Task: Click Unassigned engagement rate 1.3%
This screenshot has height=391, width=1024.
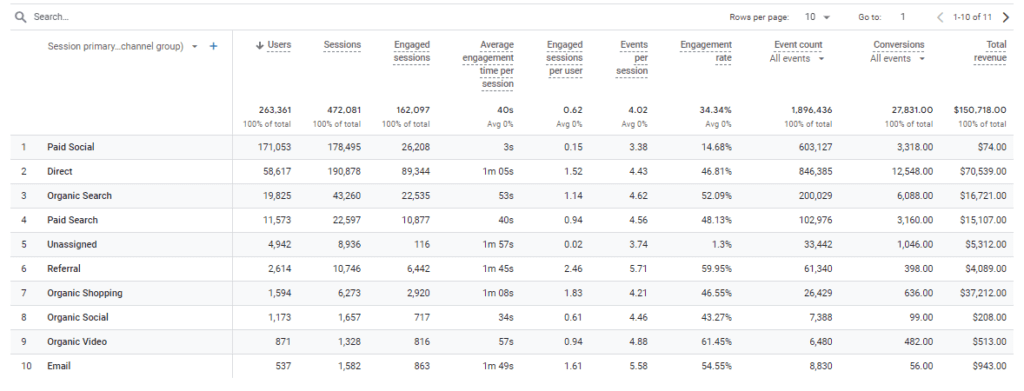Action: coord(722,245)
